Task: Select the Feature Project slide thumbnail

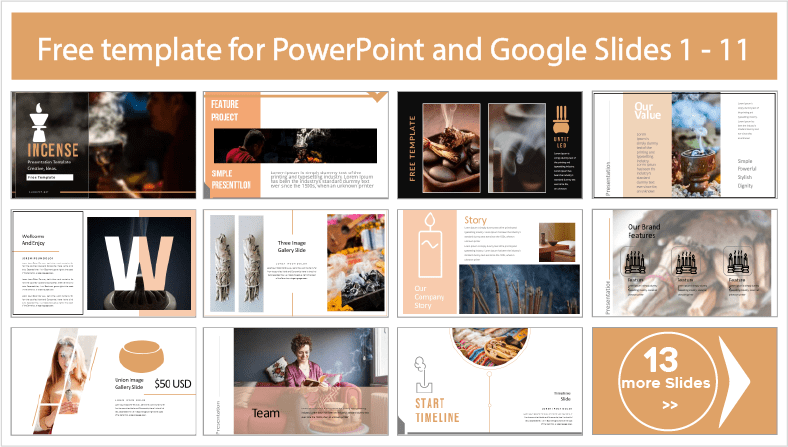Action: (x=296, y=145)
